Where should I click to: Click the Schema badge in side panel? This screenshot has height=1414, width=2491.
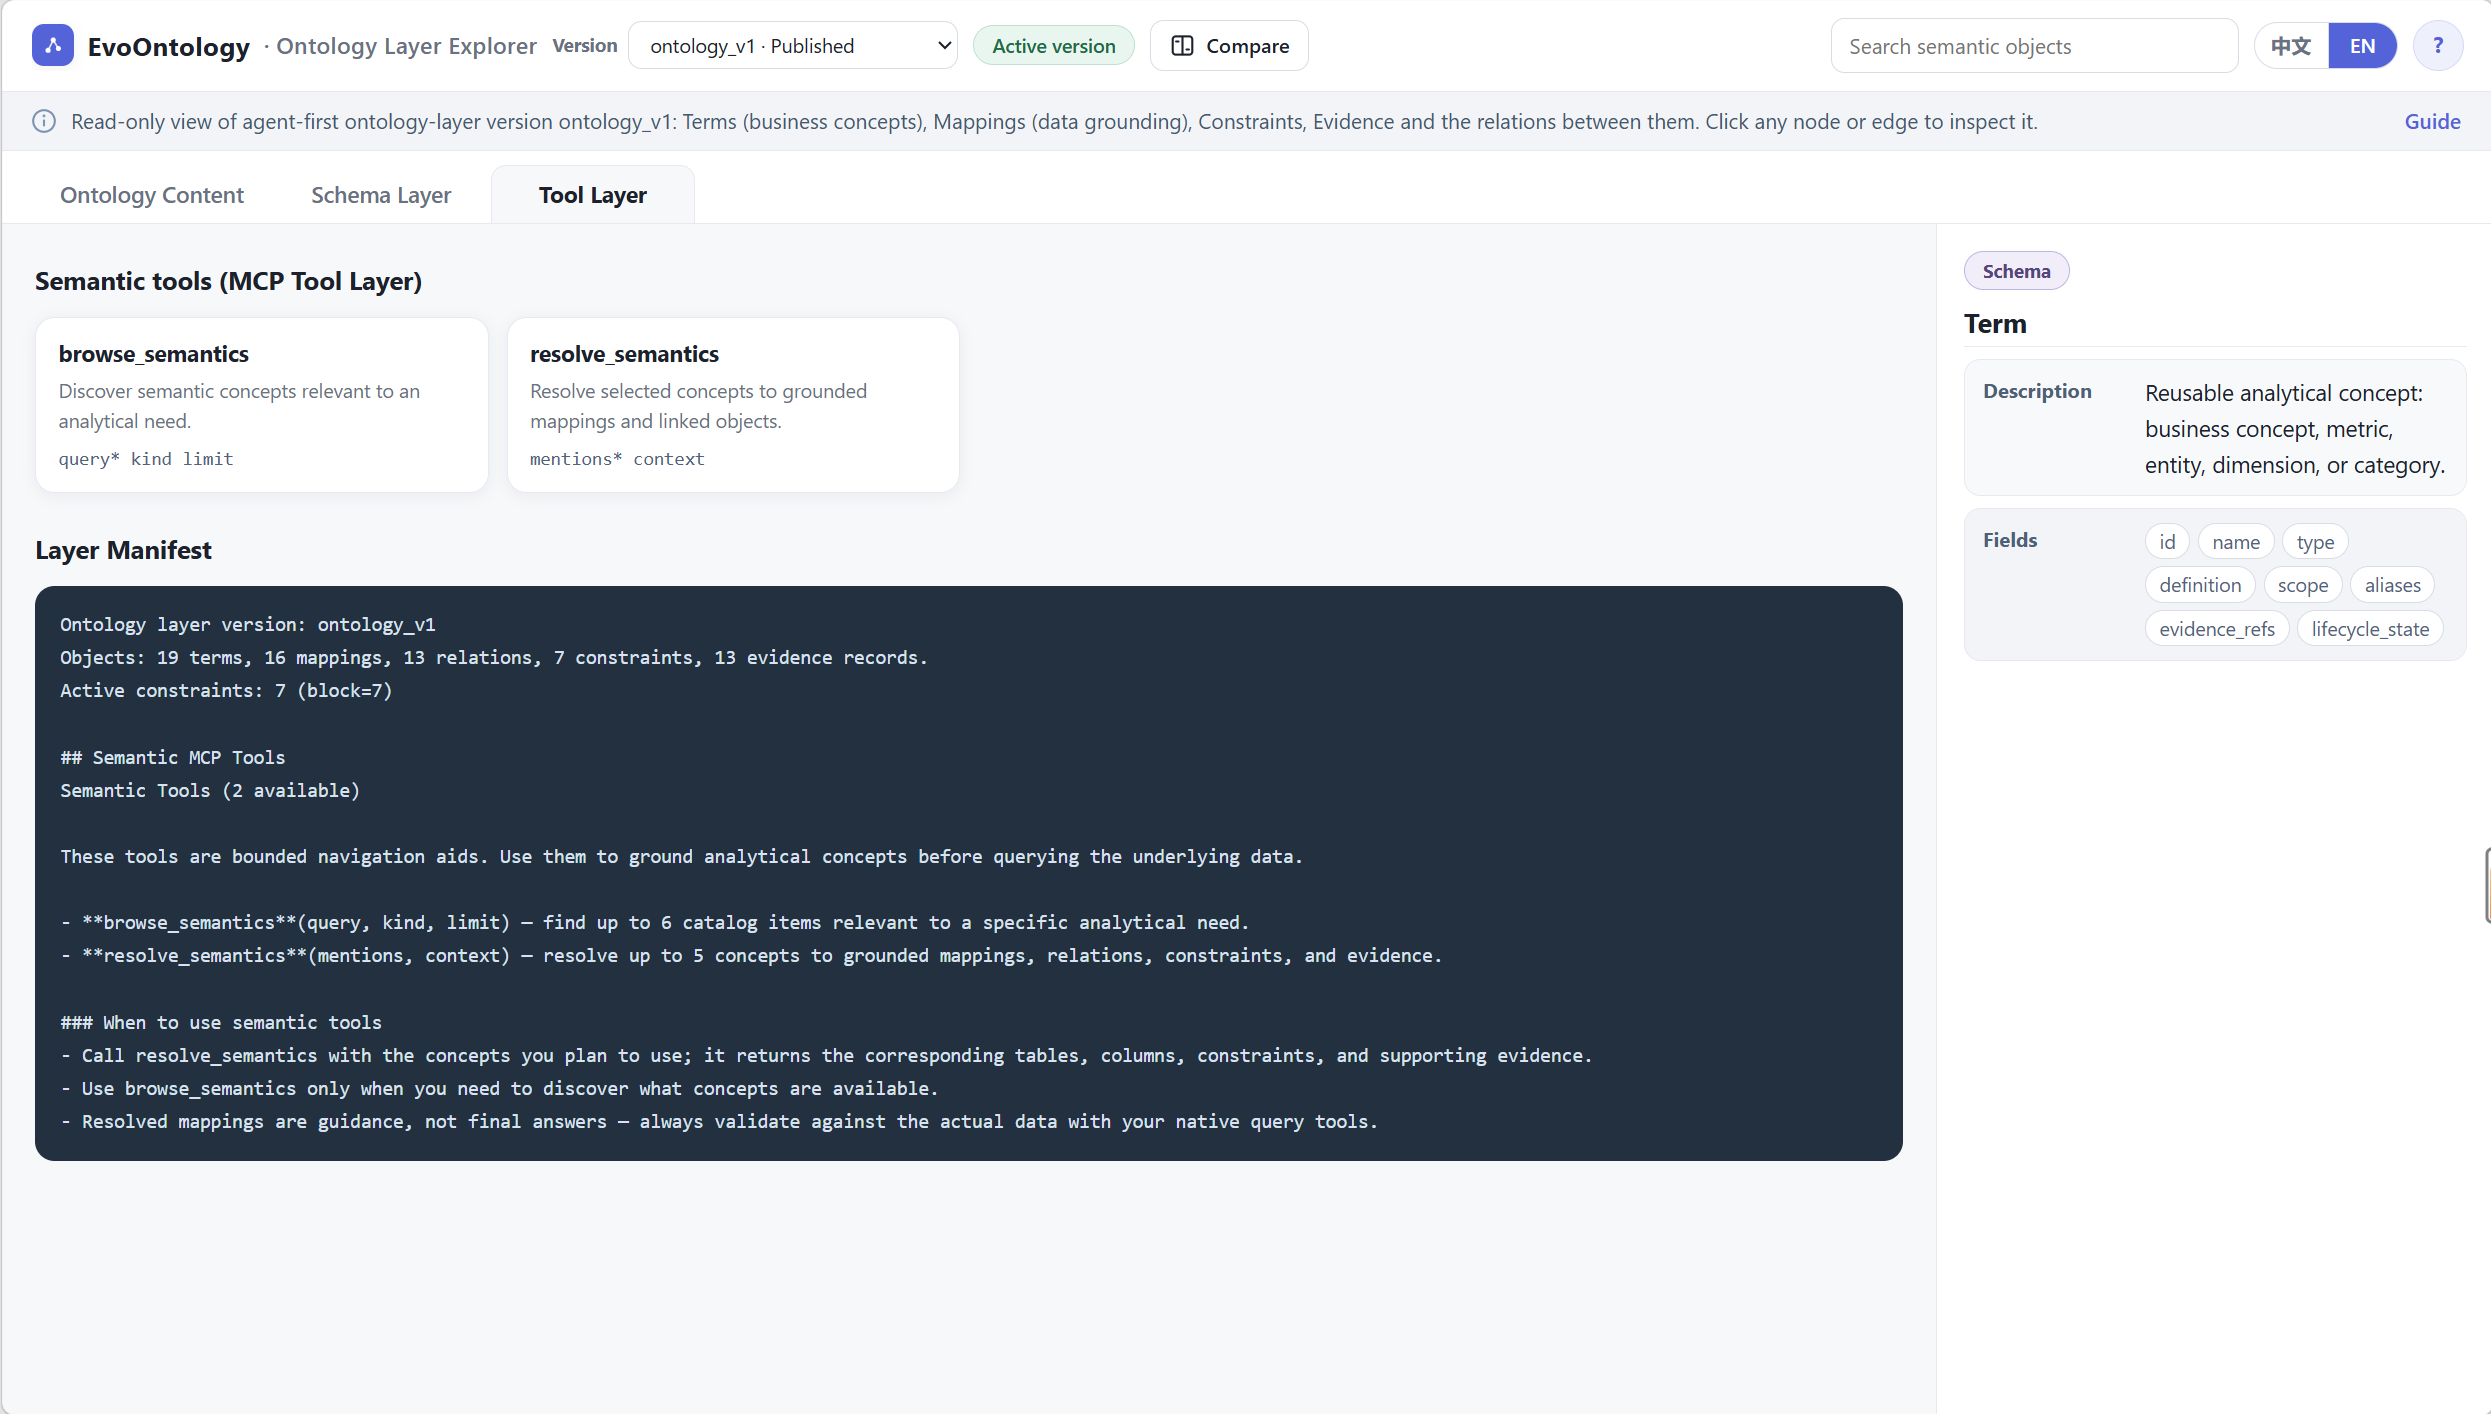[2016, 271]
